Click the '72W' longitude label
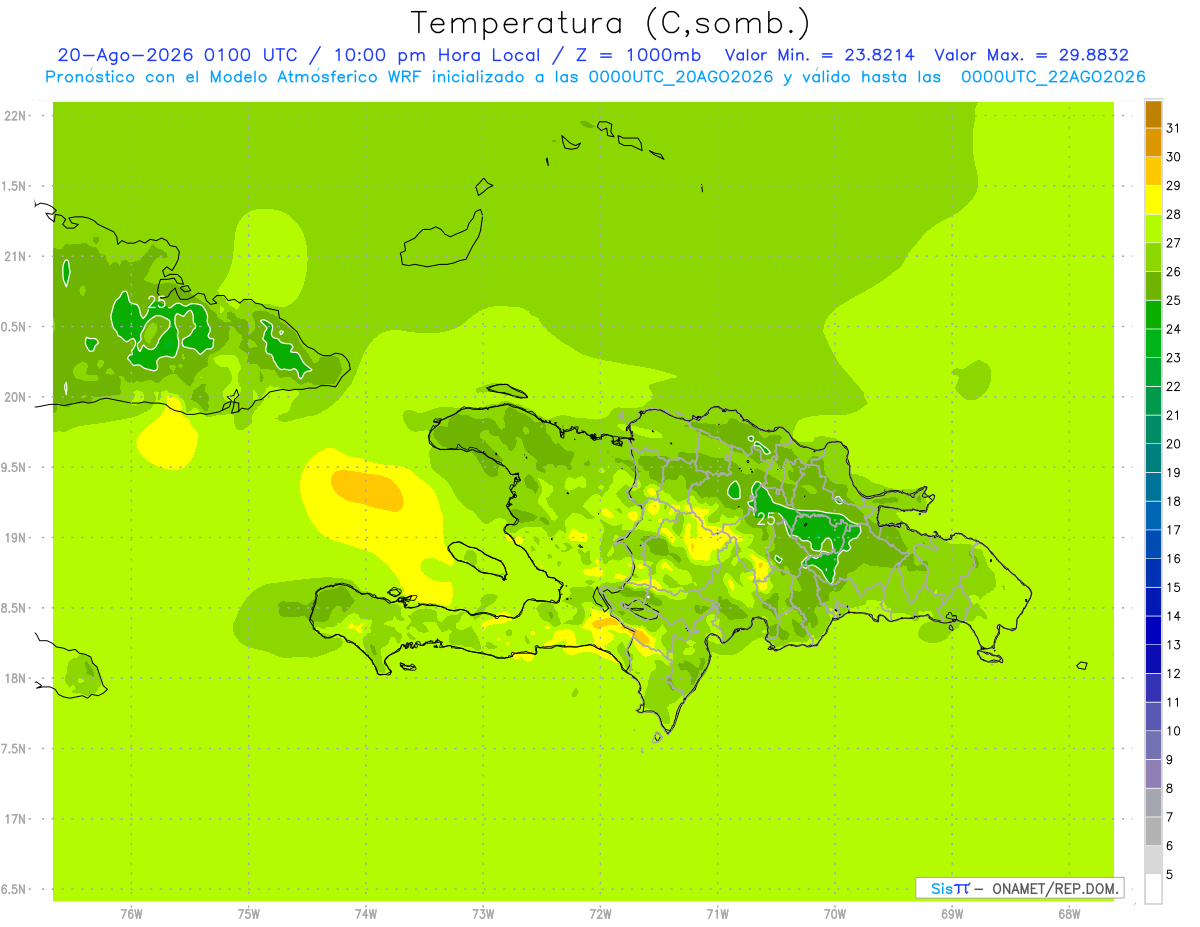1200x927 pixels. coord(600,914)
